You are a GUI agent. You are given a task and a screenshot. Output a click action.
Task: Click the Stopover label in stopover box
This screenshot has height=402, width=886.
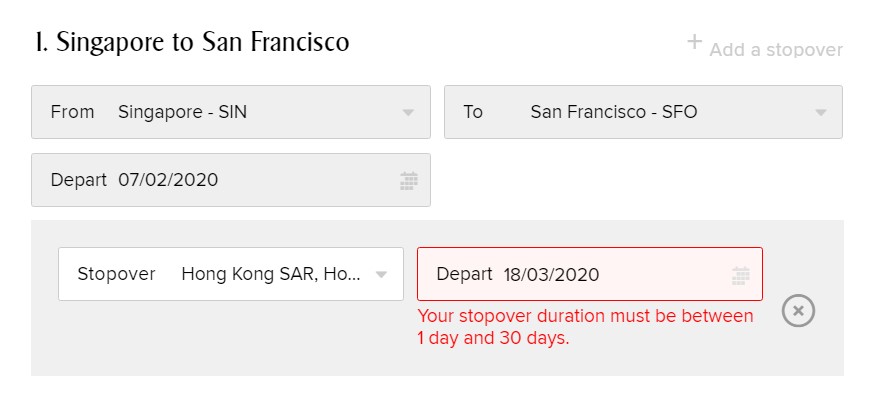[116, 274]
